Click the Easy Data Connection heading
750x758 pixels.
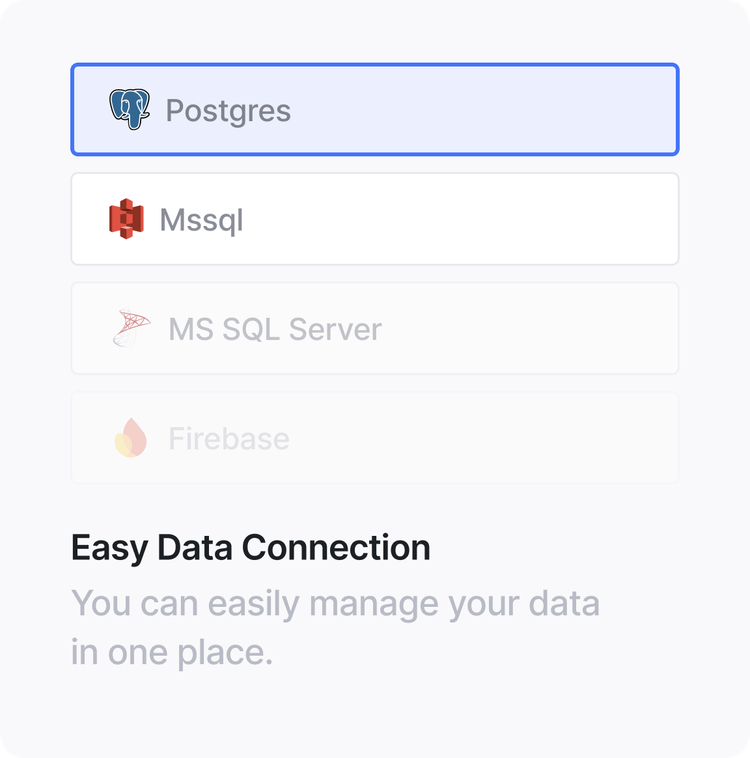250,548
